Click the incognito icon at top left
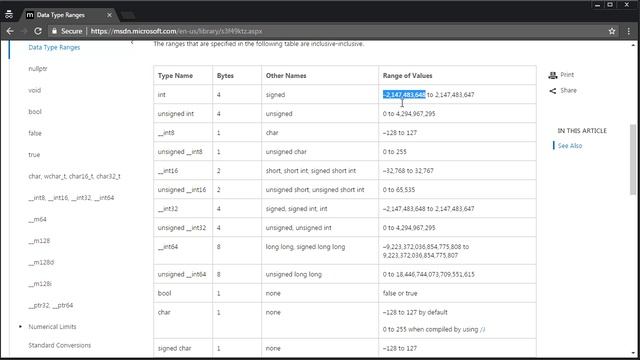 coord(9,15)
